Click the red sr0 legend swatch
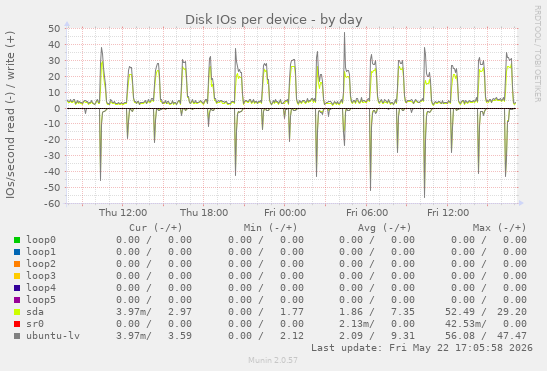The height and width of the screenshot is (371, 547). [x=17, y=324]
